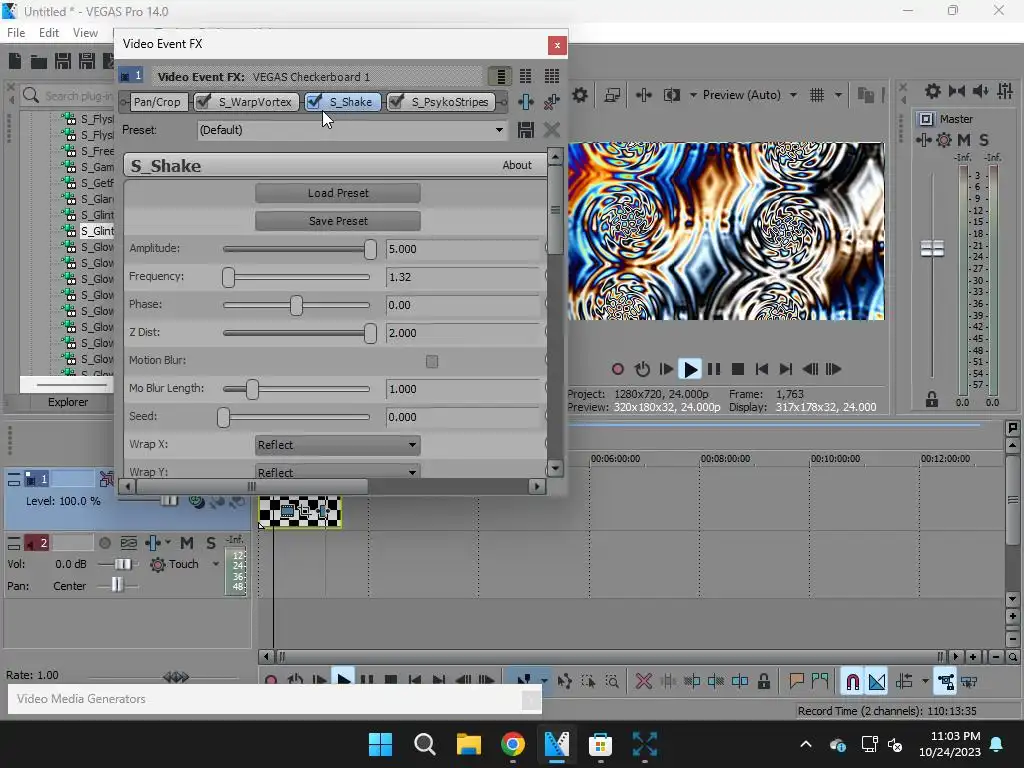Start playback in preview transport

(690, 369)
